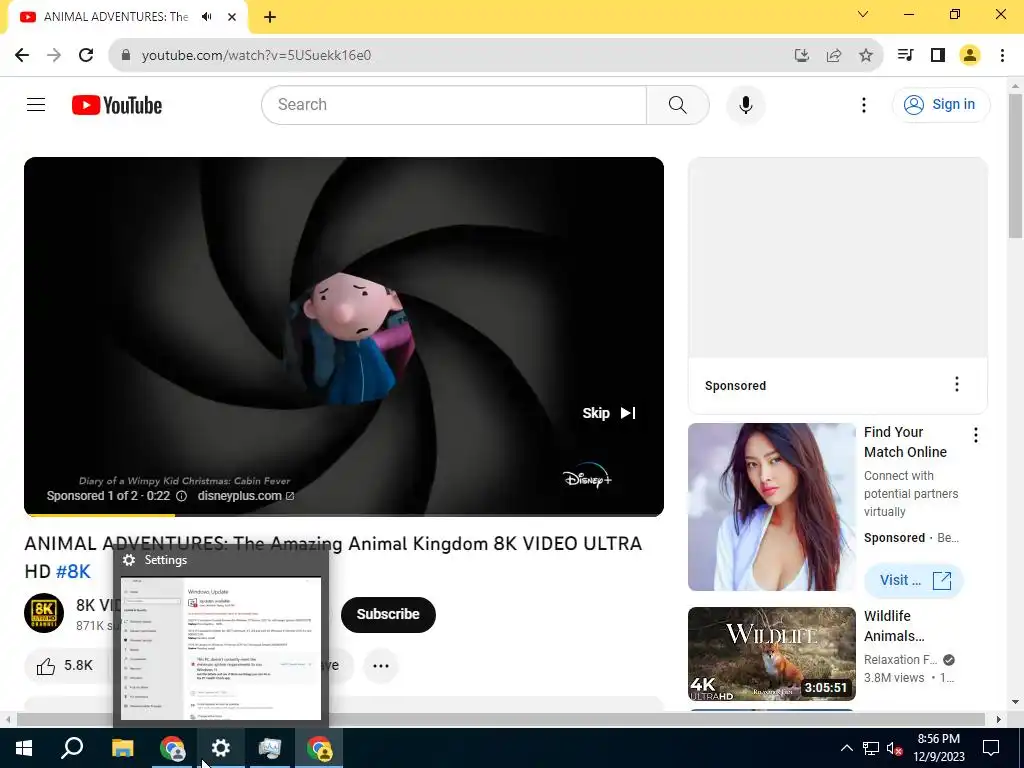
Task: Show hidden system tray icons
Action: click(x=846, y=748)
